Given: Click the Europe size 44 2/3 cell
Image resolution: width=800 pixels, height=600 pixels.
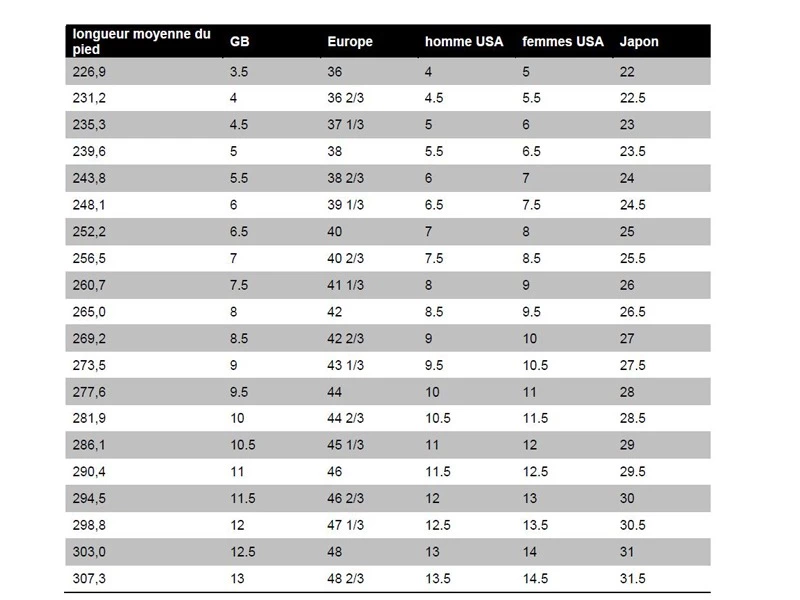Looking at the screenshot, I should (x=346, y=418).
